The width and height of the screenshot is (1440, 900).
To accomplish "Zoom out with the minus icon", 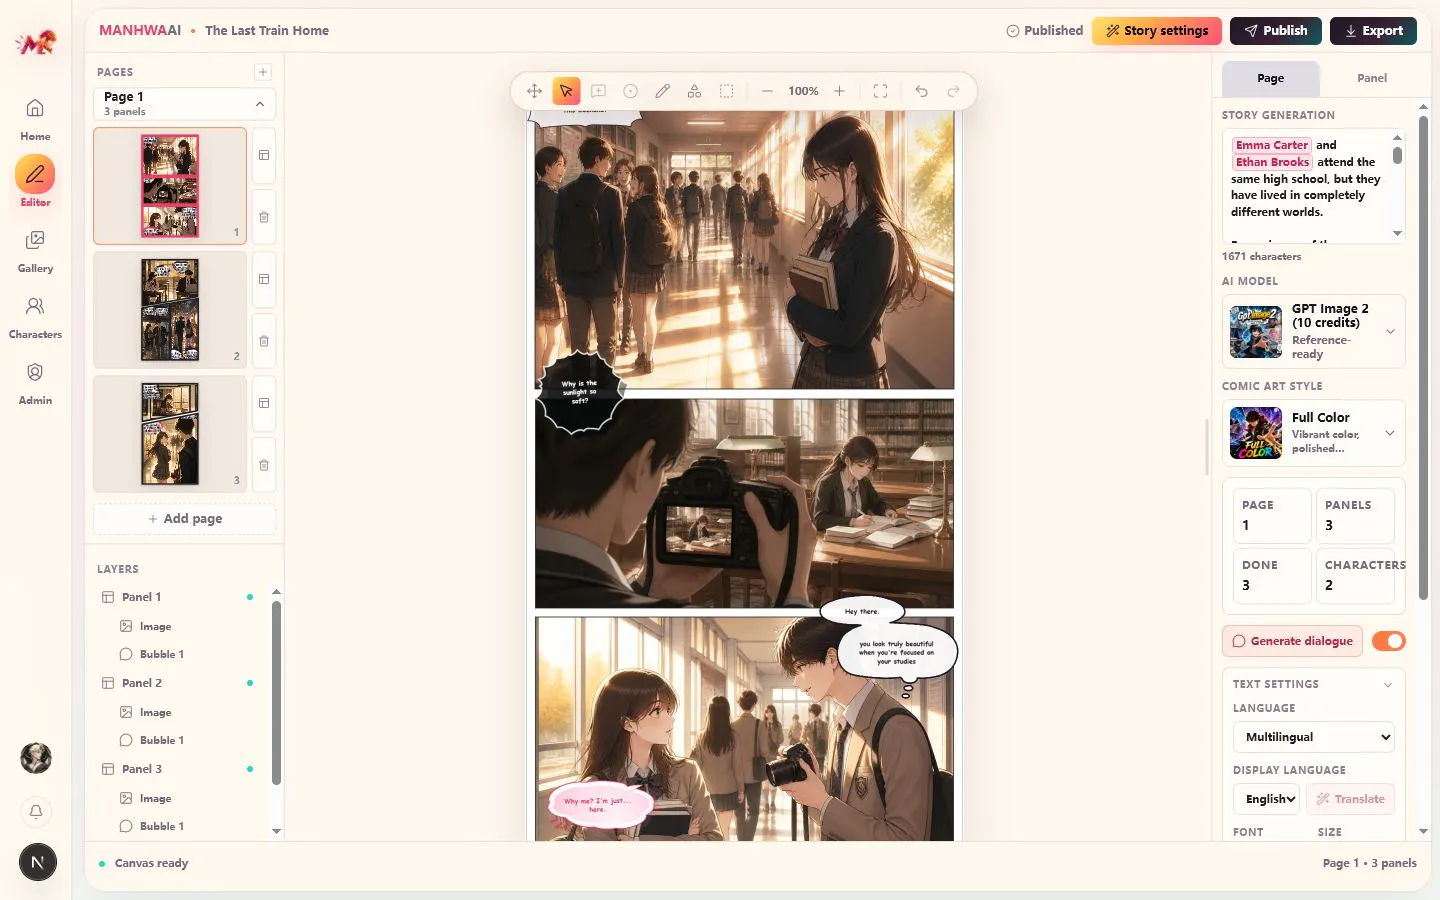I will tap(767, 91).
